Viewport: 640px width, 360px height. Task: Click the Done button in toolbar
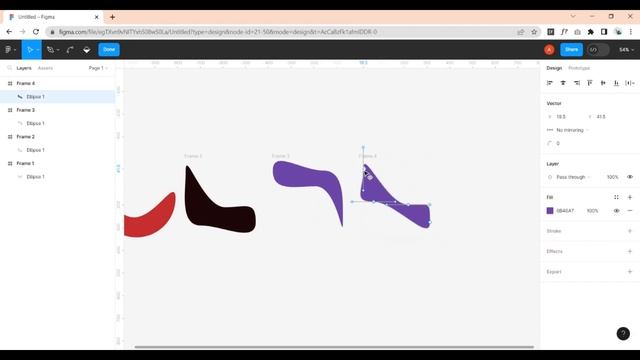coord(109,49)
